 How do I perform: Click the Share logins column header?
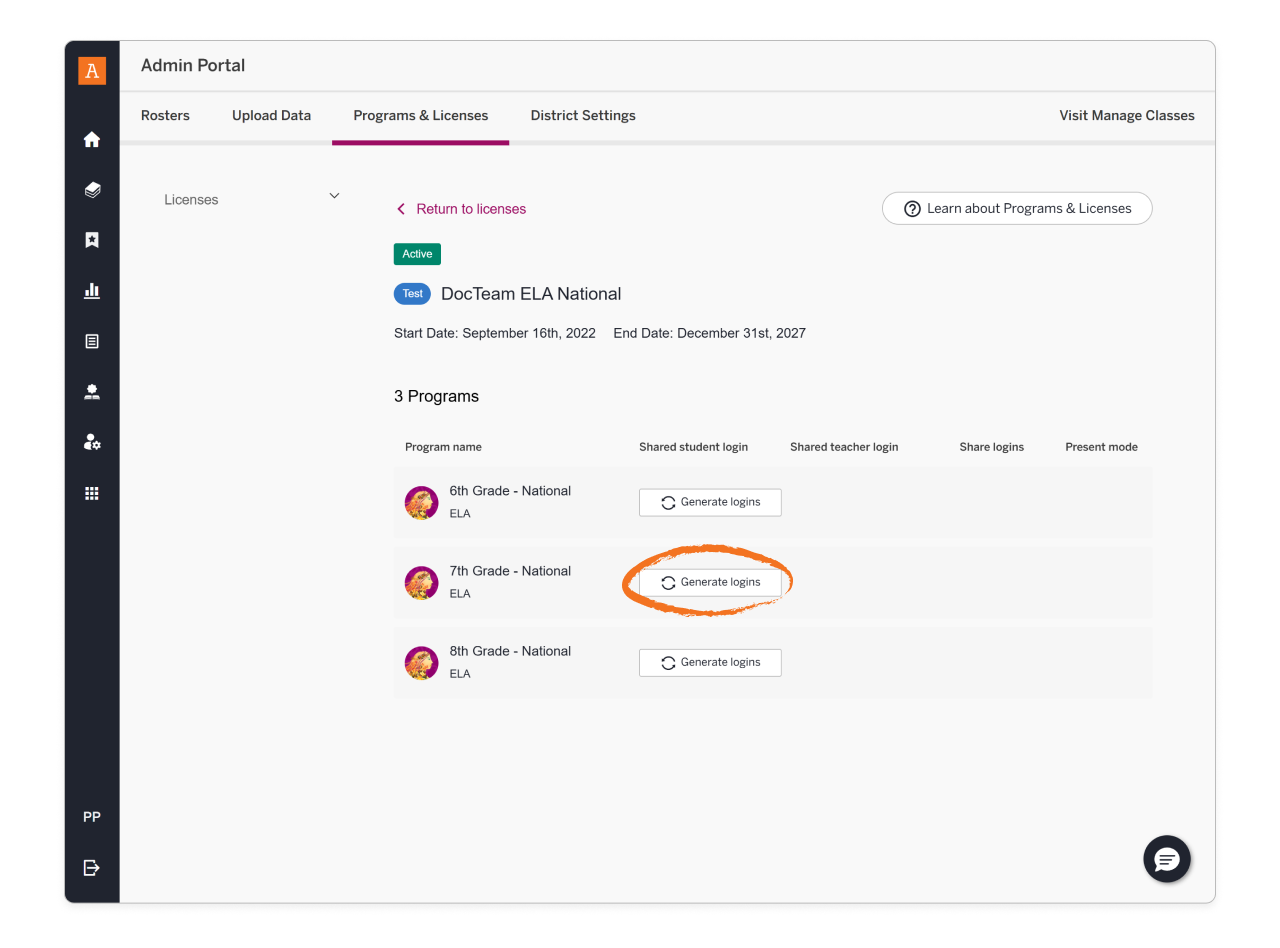click(992, 447)
